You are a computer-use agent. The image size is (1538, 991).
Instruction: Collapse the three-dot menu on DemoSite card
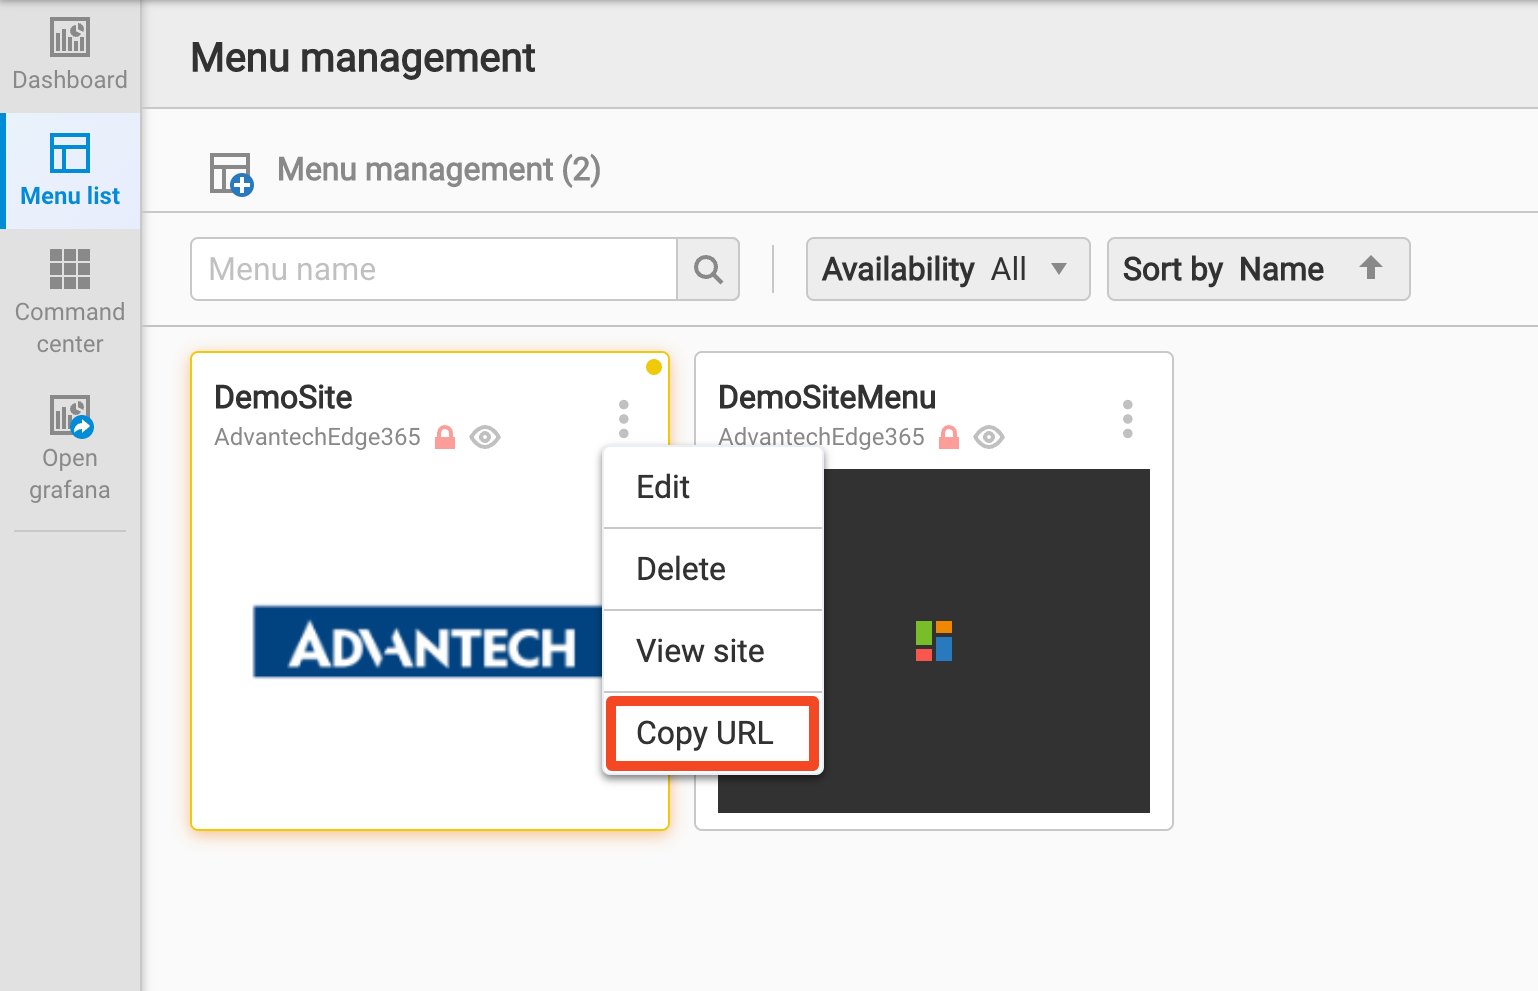[x=623, y=419]
